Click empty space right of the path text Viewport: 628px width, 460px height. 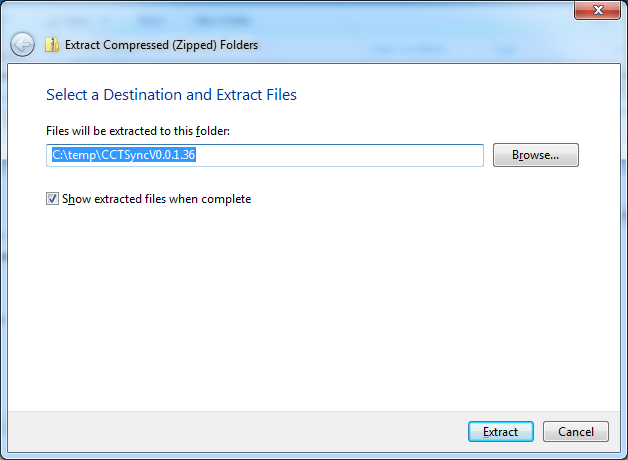tap(339, 155)
